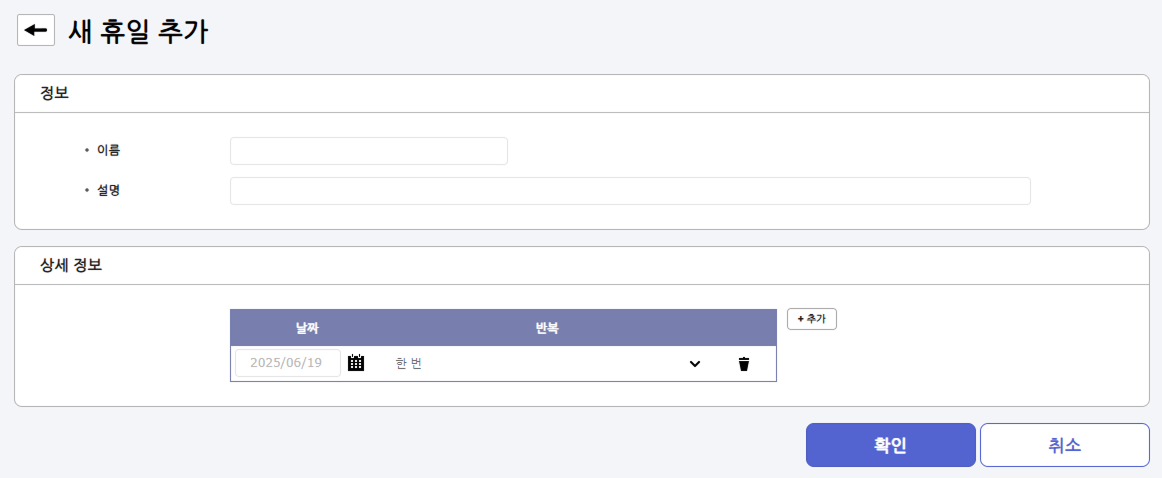1162x478 pixels.
Task: Confirm with the 확인 button
Action: point(890,445)
